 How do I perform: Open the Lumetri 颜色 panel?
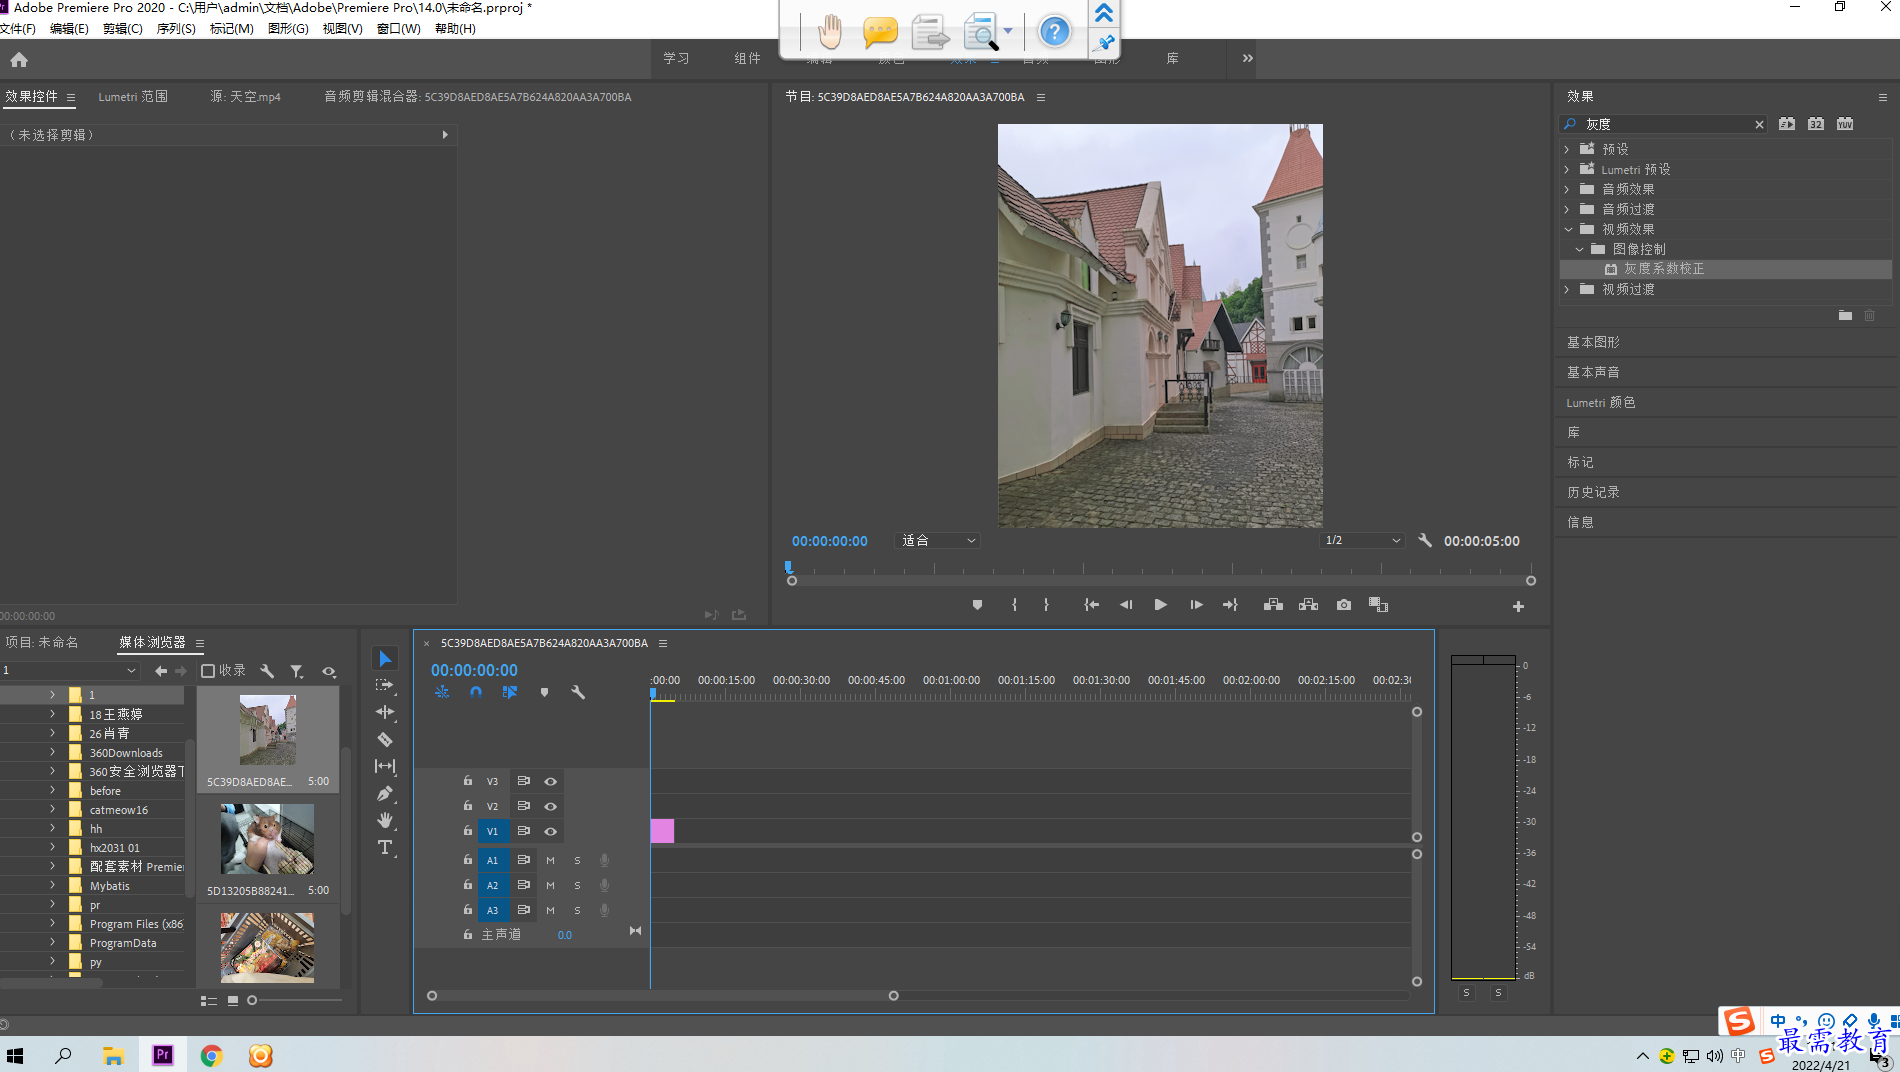1601,402
